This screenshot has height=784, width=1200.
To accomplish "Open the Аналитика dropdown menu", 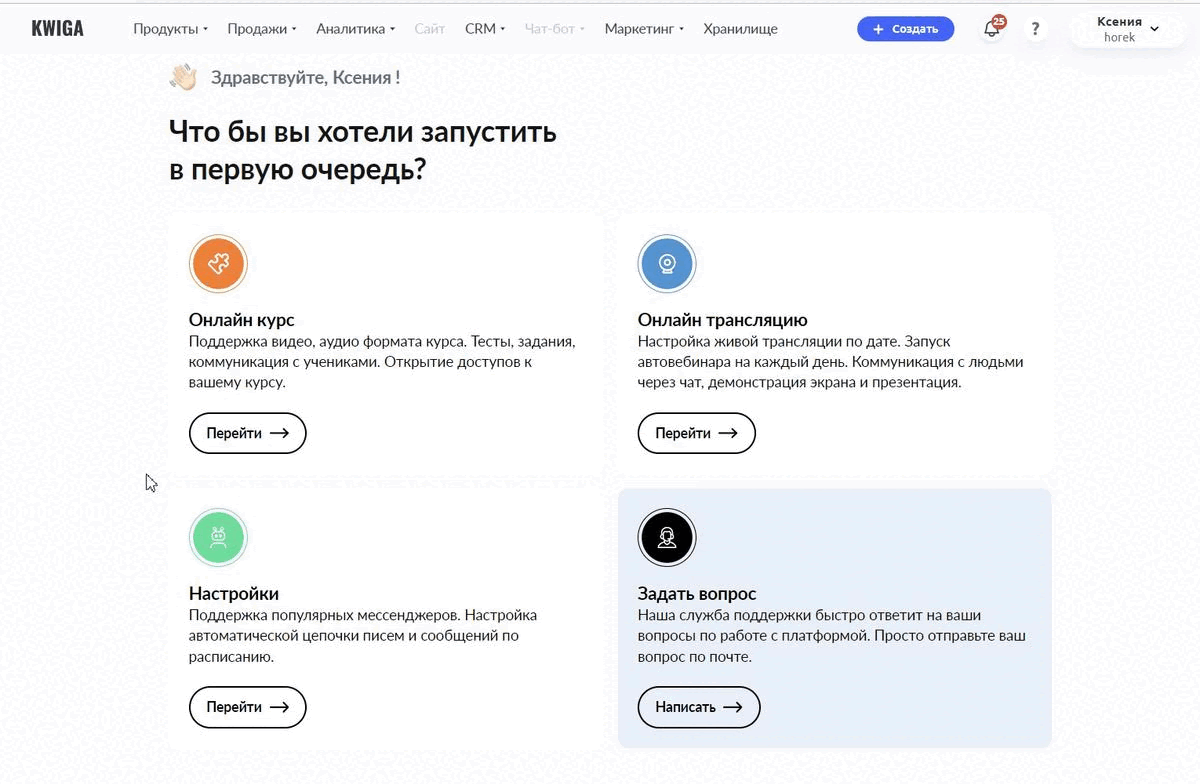I will tap(355, 29).
